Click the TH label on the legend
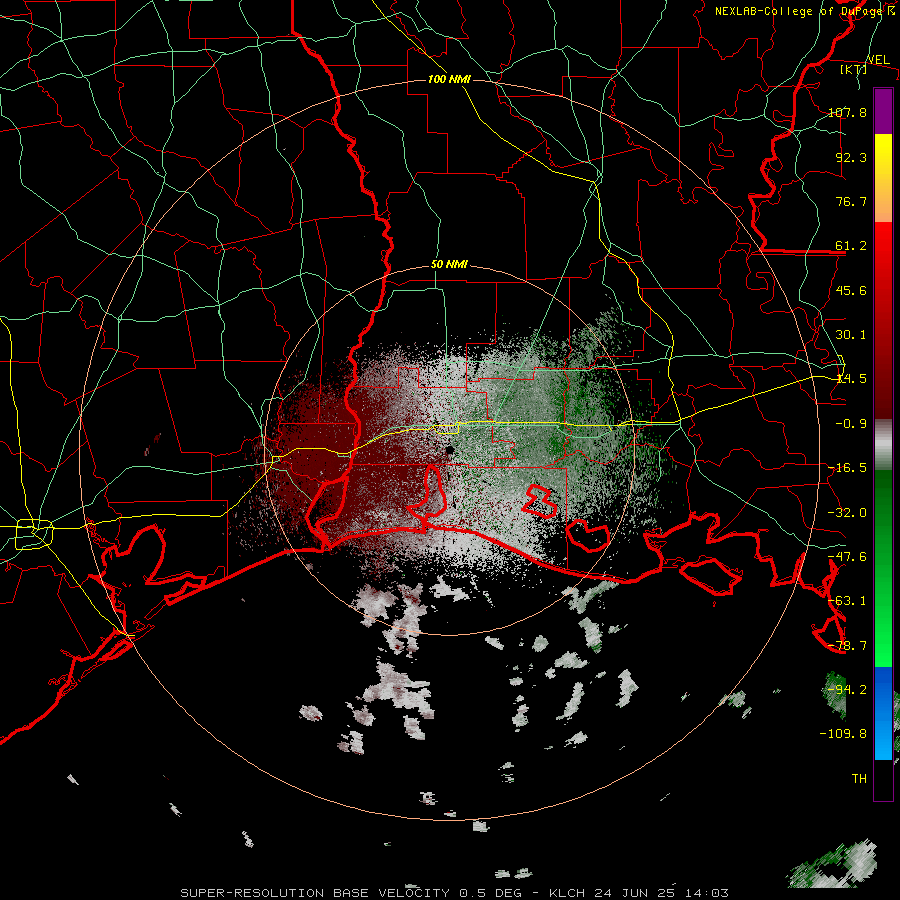The height and width of the screenshot is (900, 900). tap(859, 779)
